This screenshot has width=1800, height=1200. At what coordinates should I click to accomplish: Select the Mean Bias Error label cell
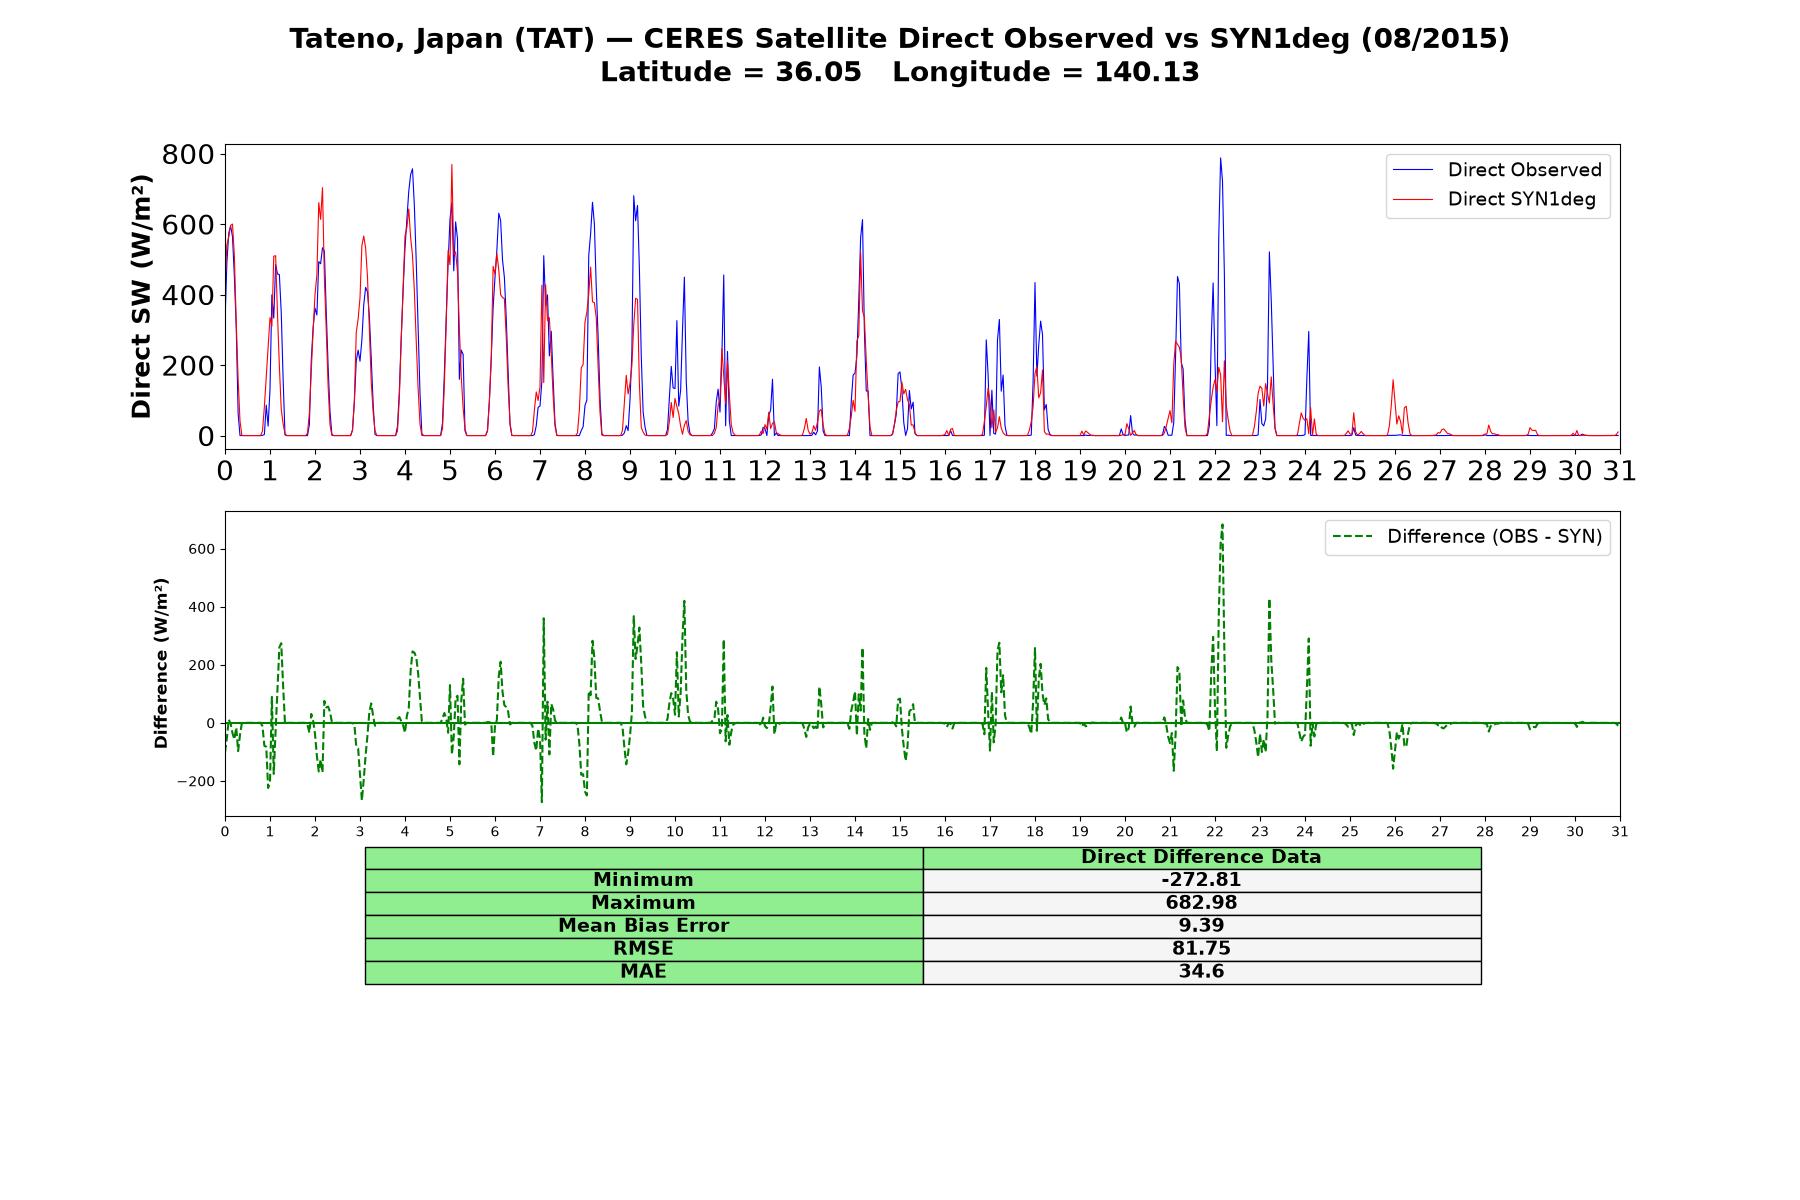click(x=643, y=926)
